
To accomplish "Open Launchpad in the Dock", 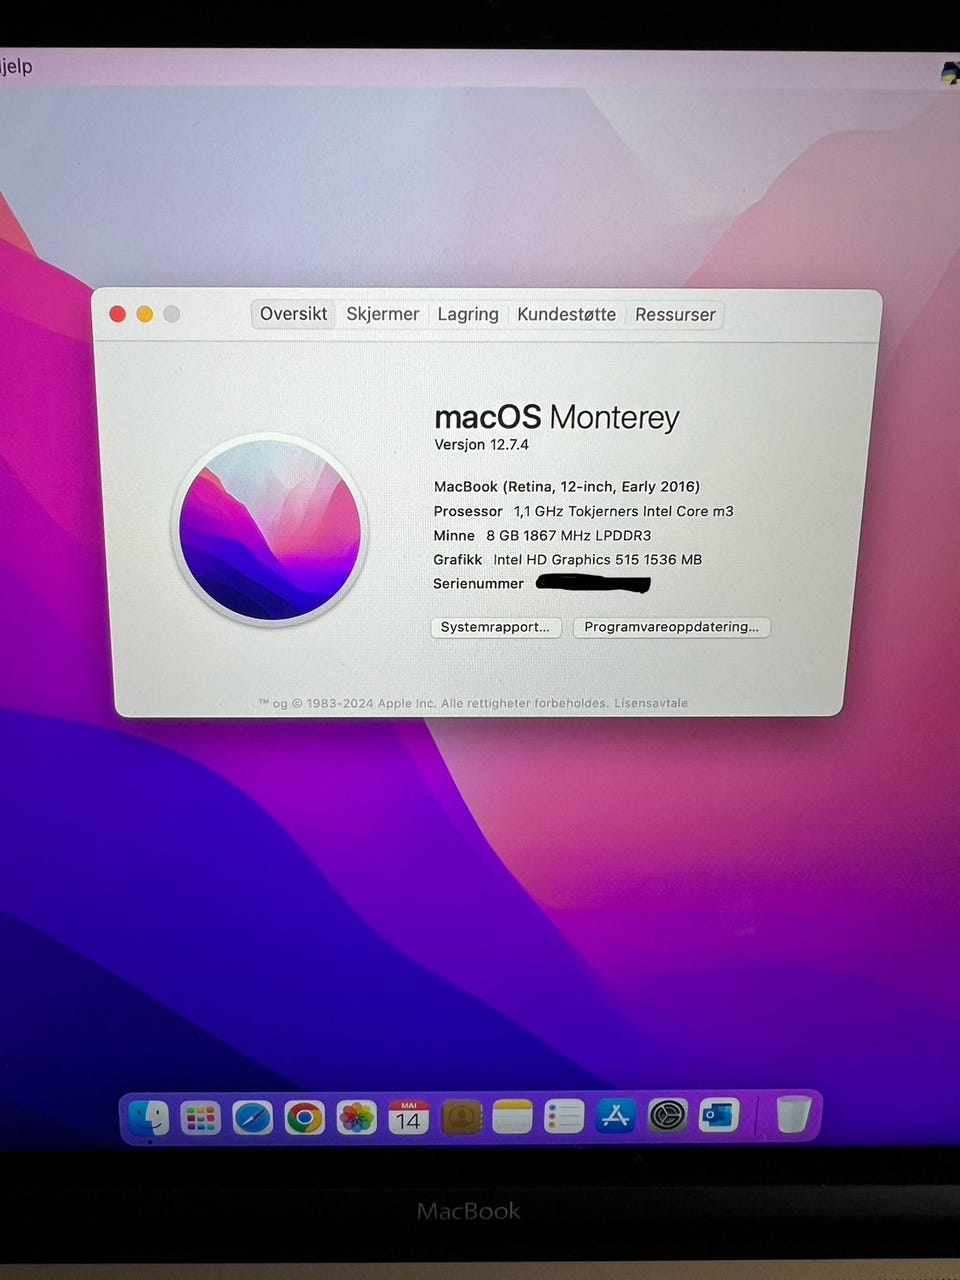I will (201, 1117).
